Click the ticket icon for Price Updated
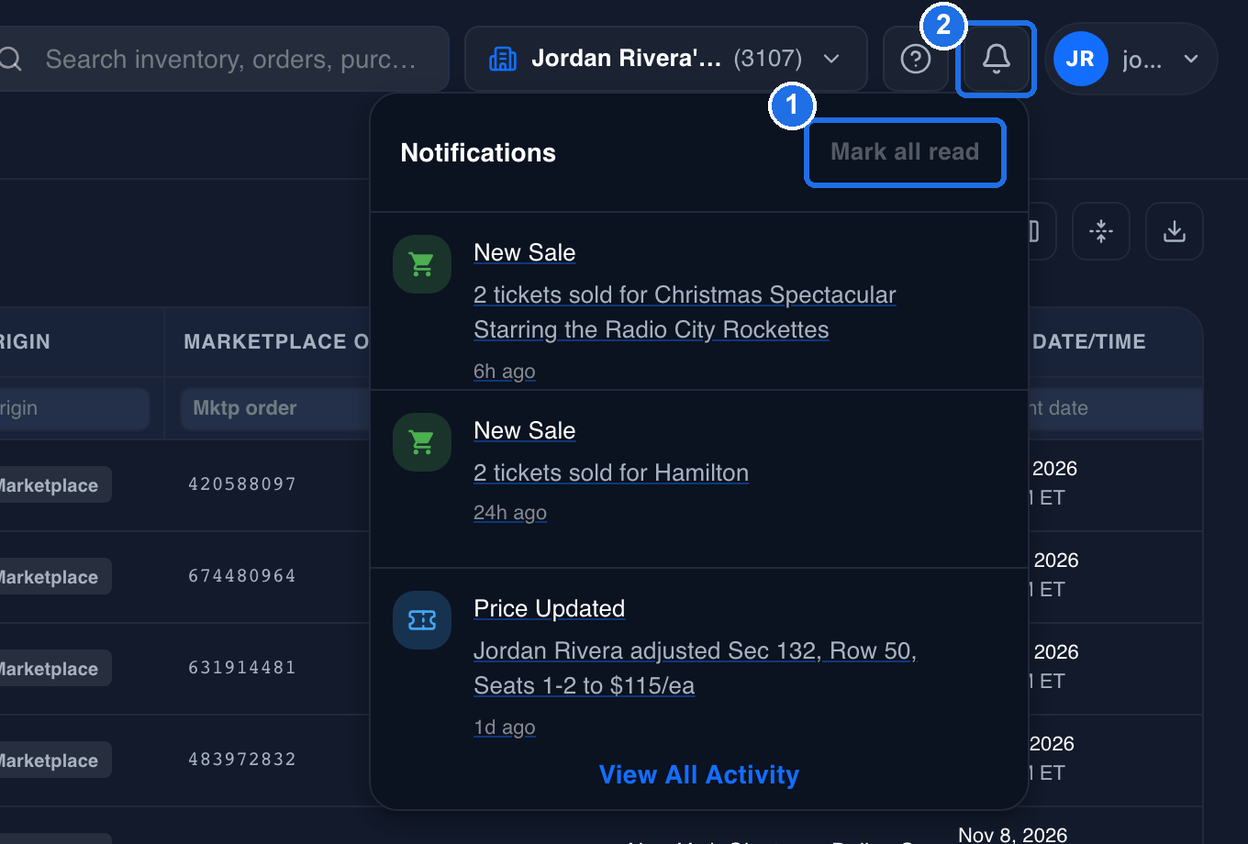 pyautogui.click(x=422, y=620)
